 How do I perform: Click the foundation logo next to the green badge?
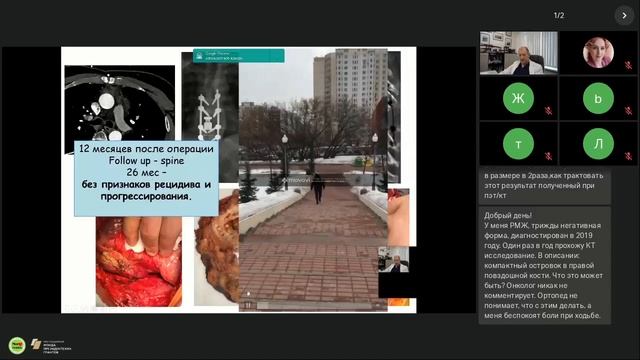(x=51, y=346)
